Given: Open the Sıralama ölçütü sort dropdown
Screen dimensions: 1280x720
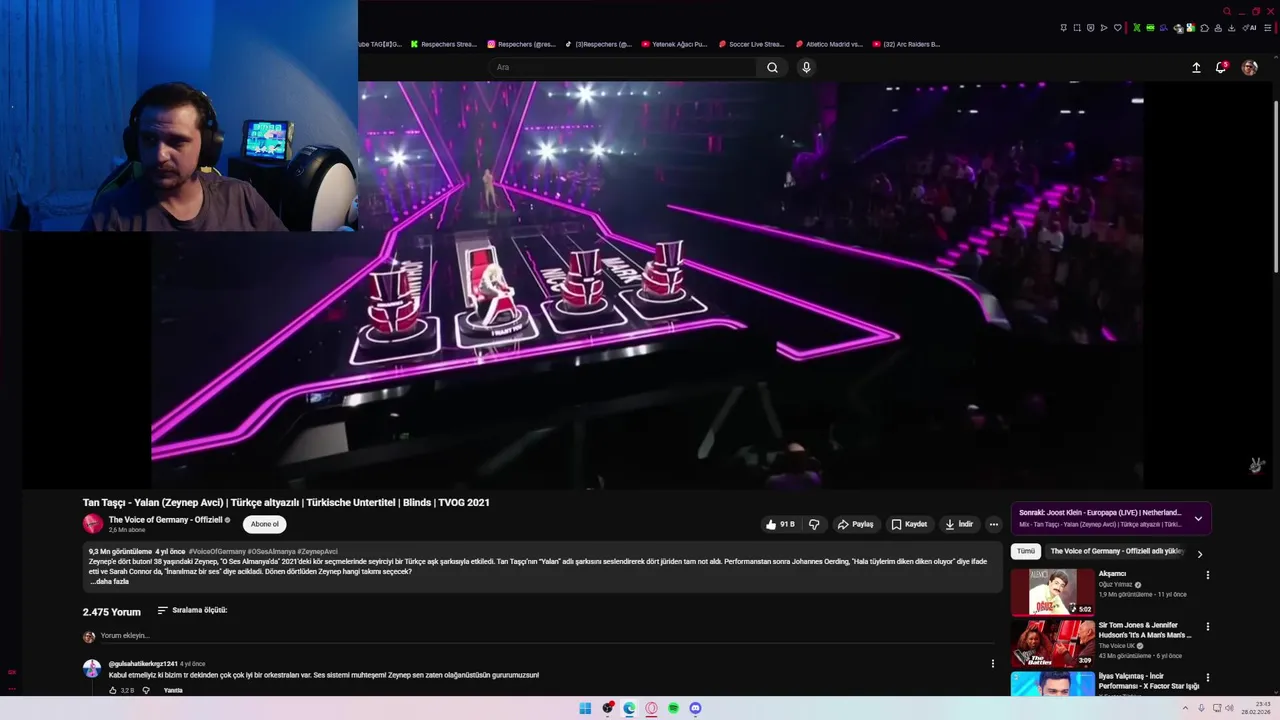Looking at the screenshot, I should pos(192,610).
